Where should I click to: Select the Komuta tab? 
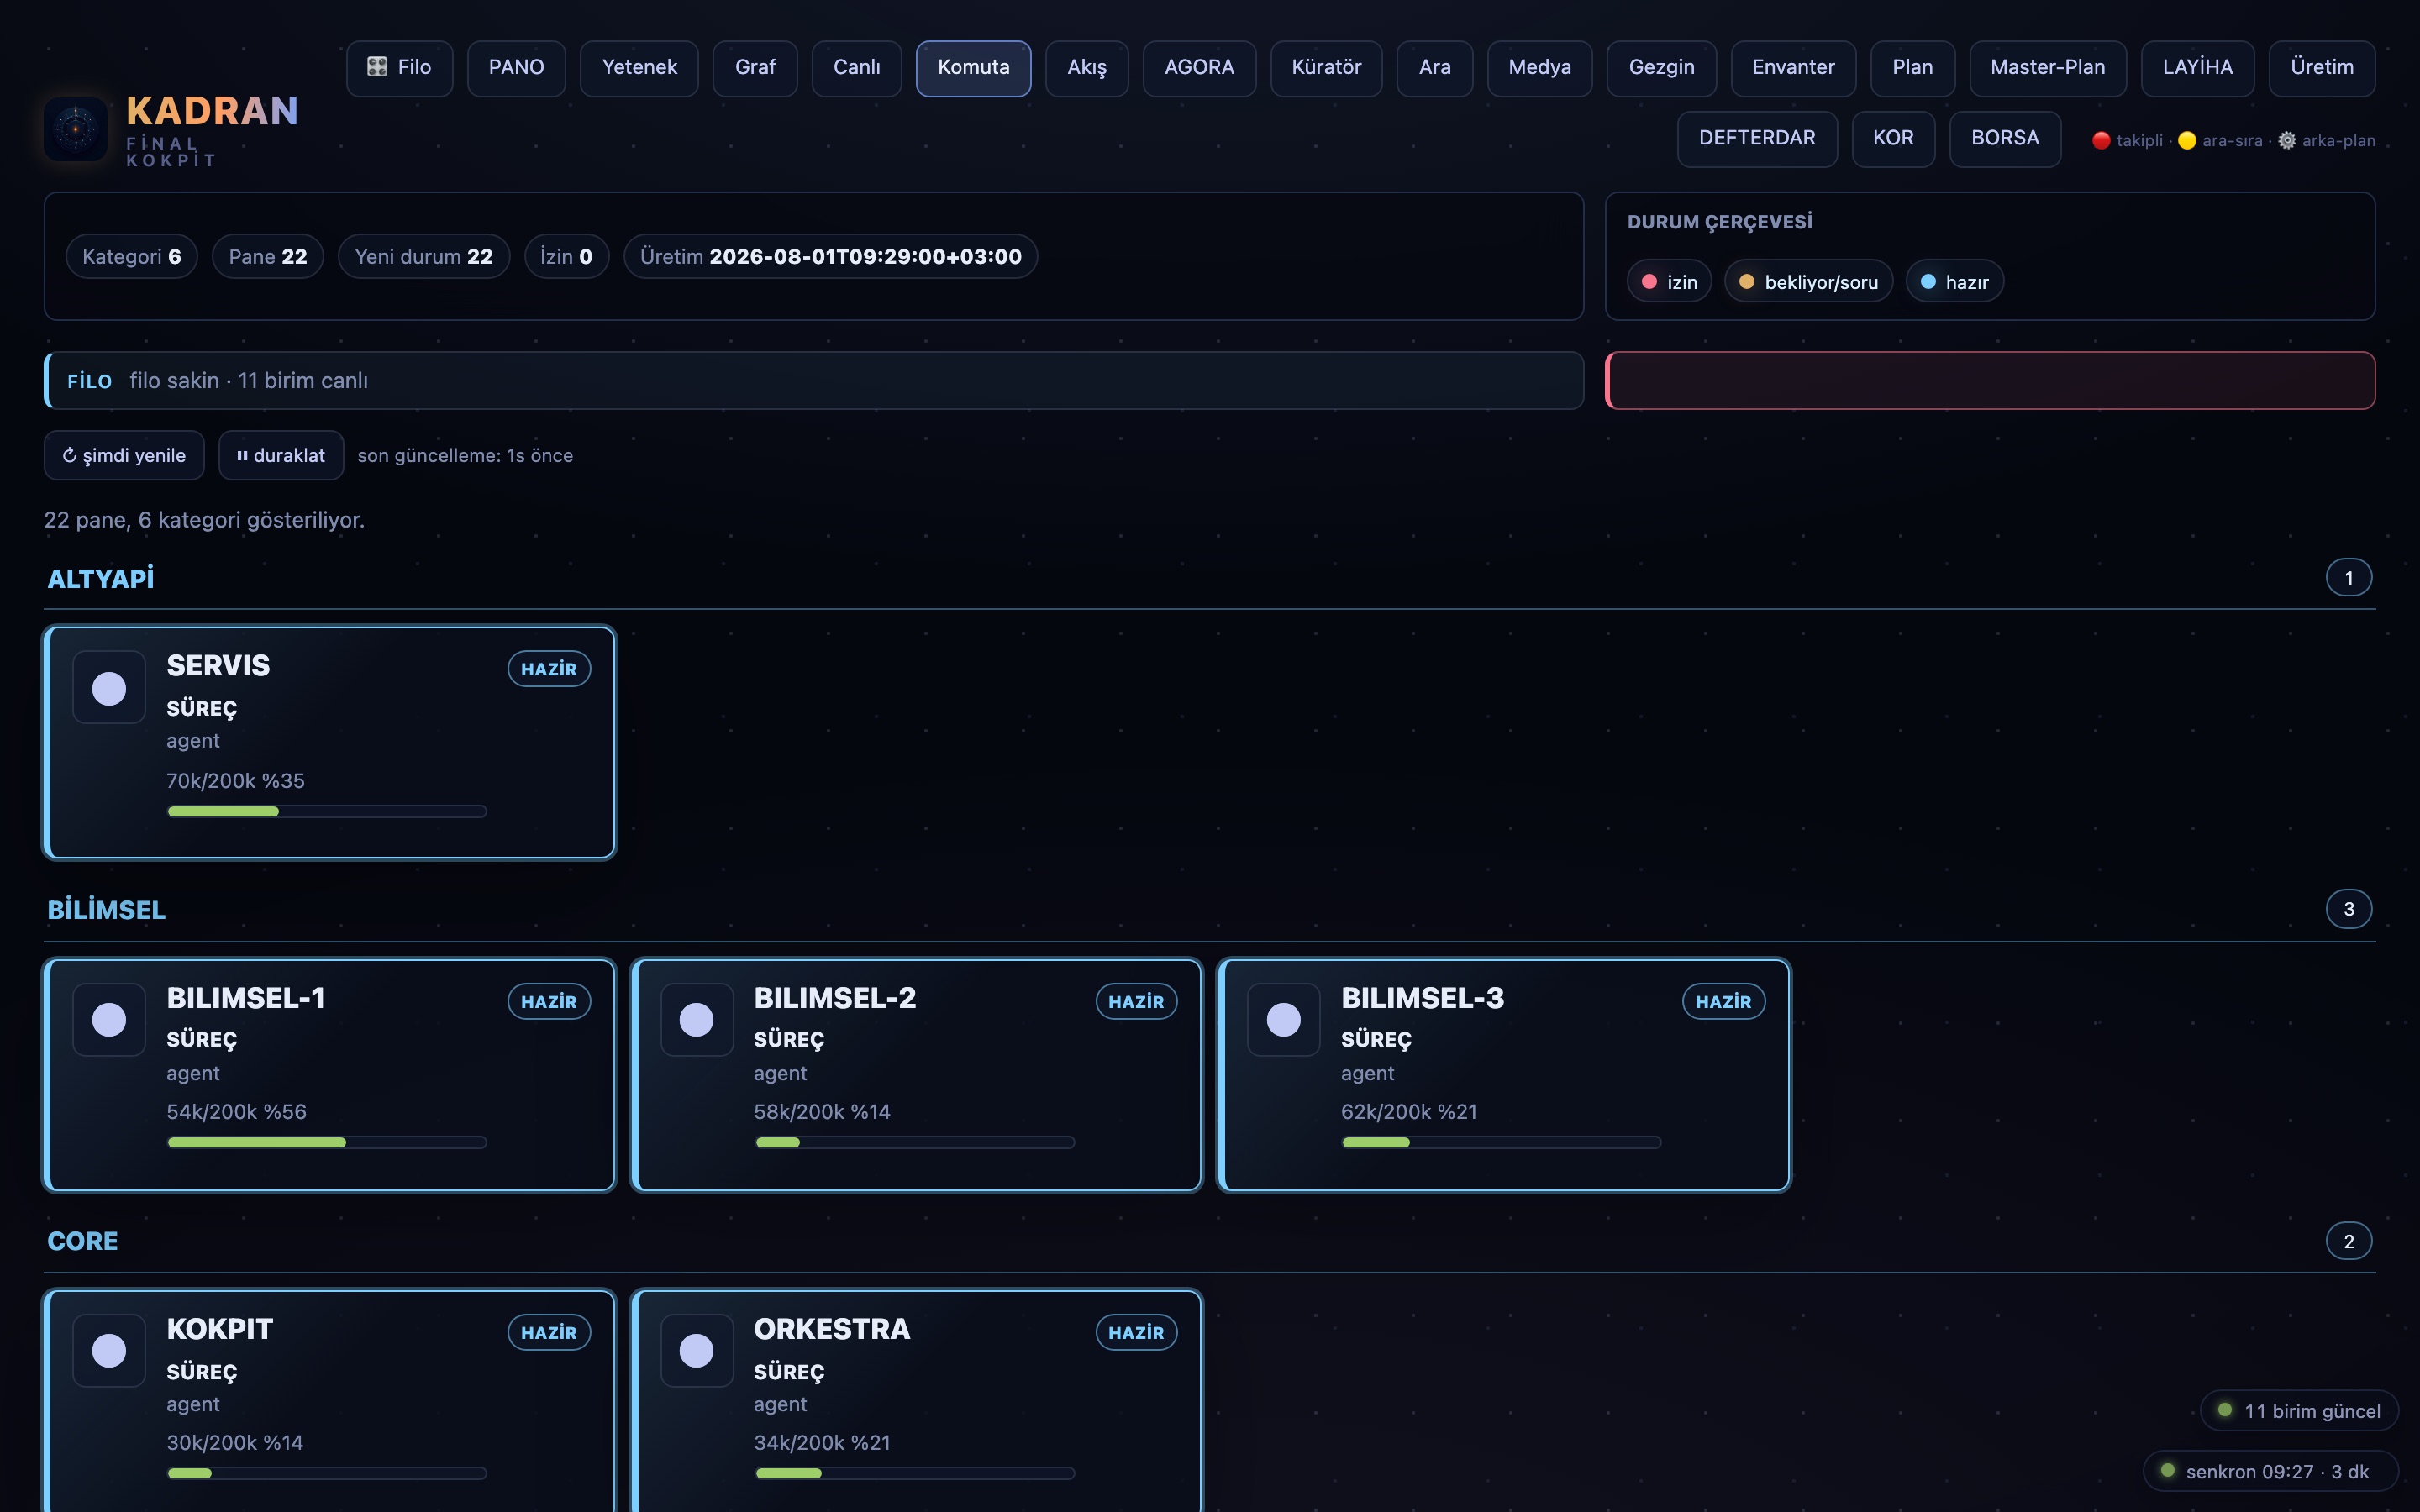(973, 68)
